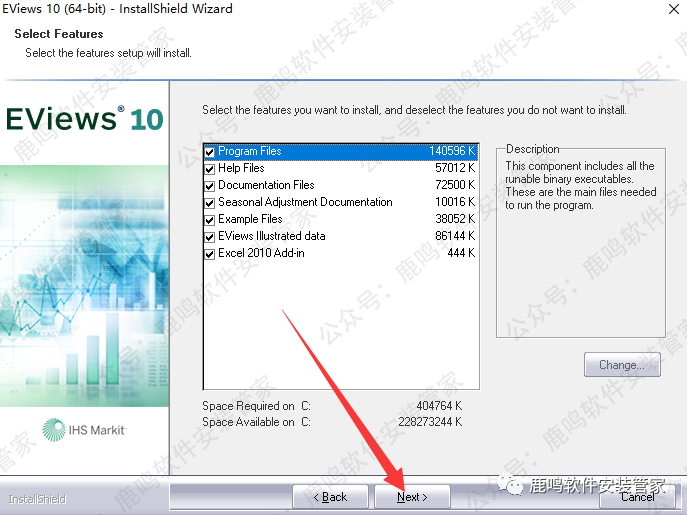Click the 228273244 K space available value
This screenshot has width=687, height=515.
(430, 422)
